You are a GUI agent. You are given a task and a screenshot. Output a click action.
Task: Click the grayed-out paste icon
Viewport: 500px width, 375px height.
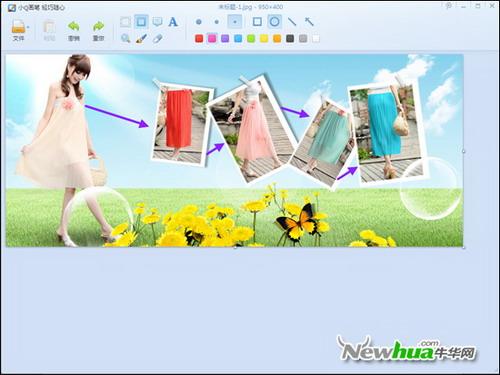coord(49,27)
